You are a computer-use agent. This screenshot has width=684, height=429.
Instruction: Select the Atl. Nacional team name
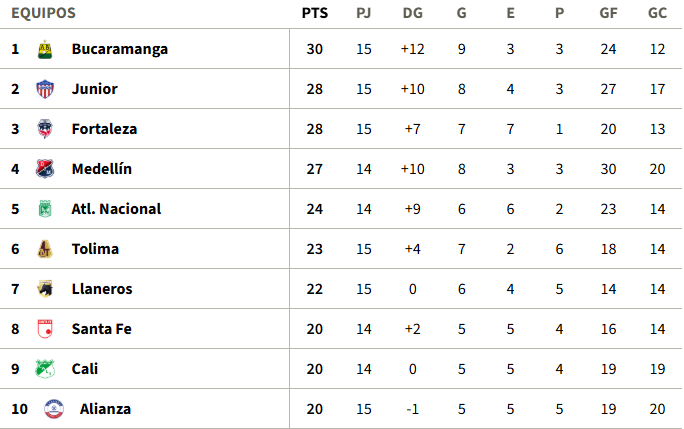tap(116, 209)
